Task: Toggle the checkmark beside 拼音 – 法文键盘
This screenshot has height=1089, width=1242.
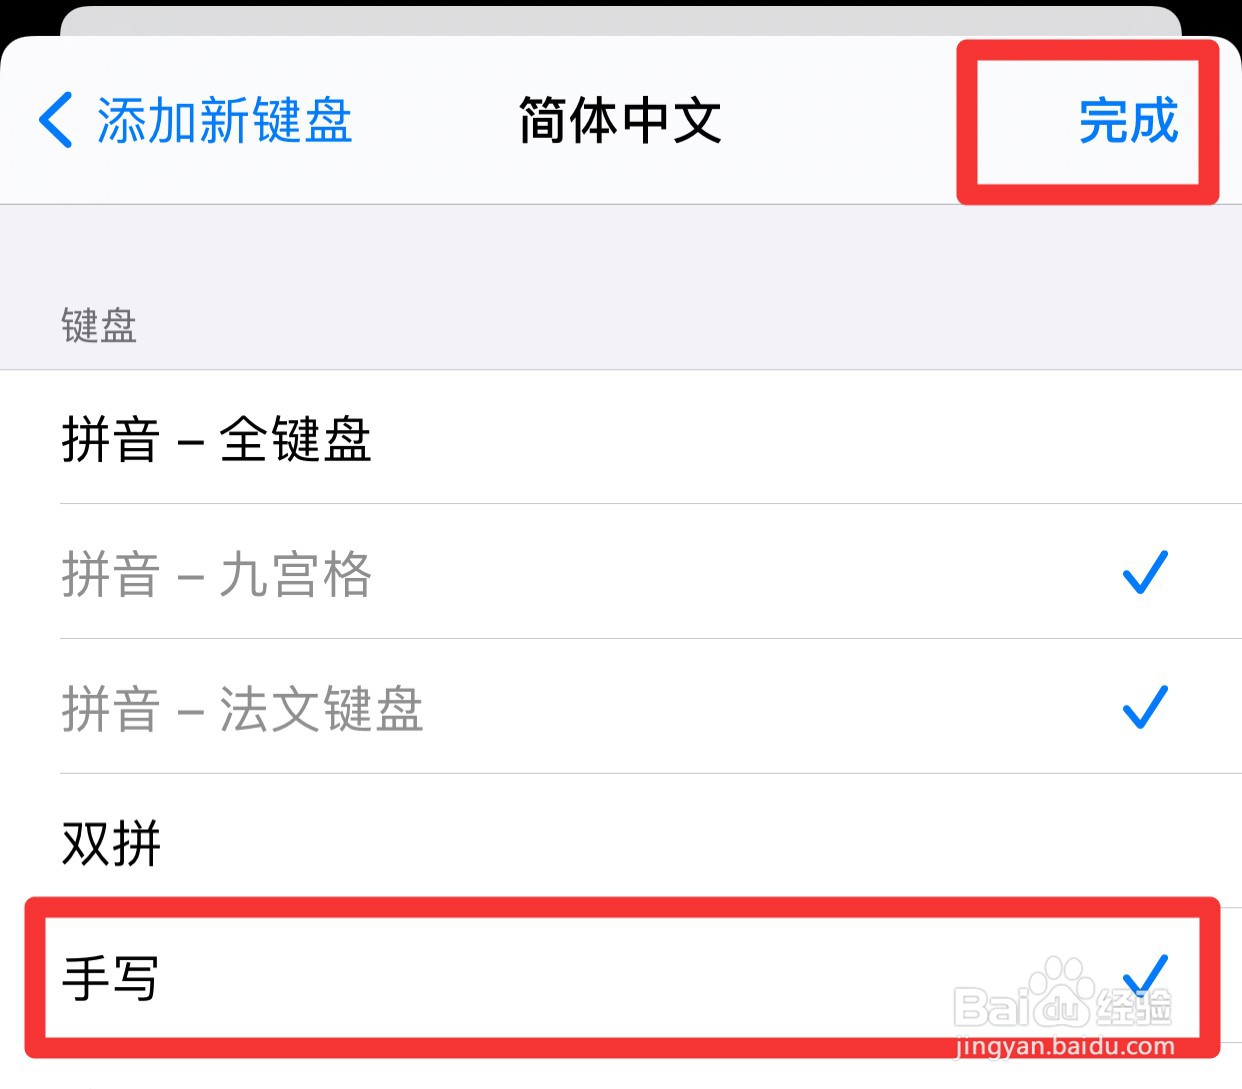Action: click(x=1145, y=707)
